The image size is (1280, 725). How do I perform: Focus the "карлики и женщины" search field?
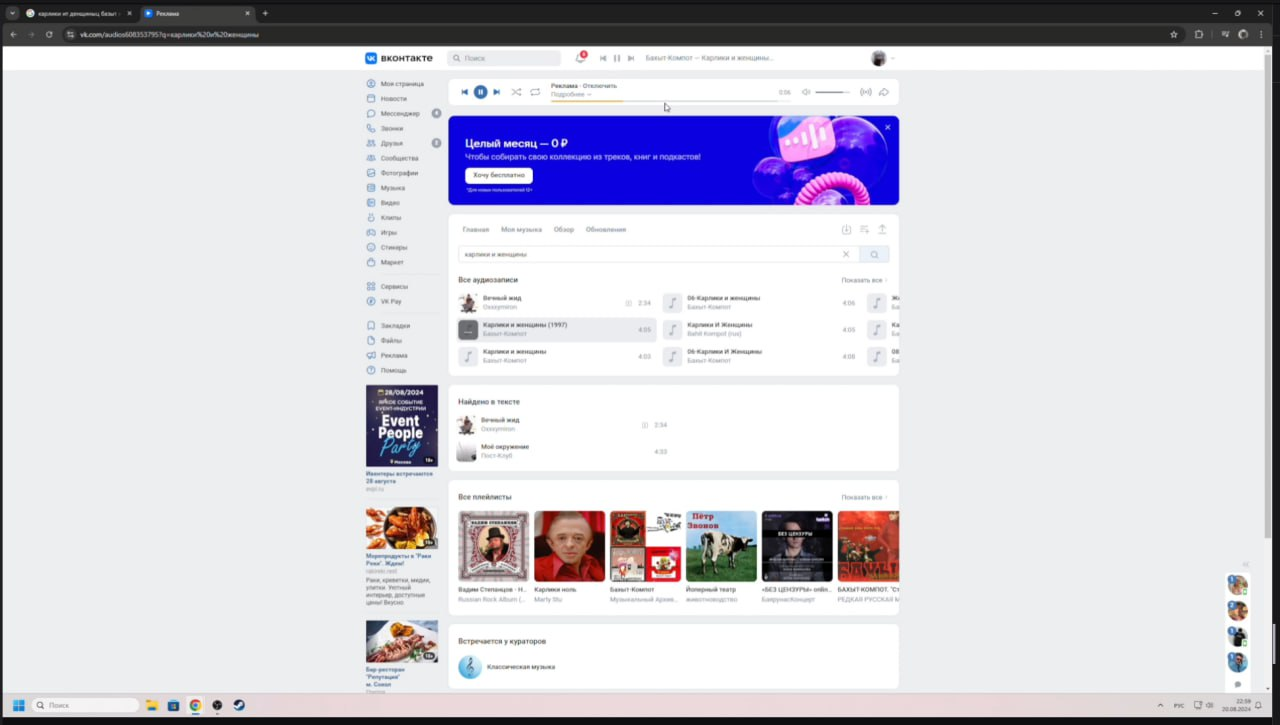(648, 254)
